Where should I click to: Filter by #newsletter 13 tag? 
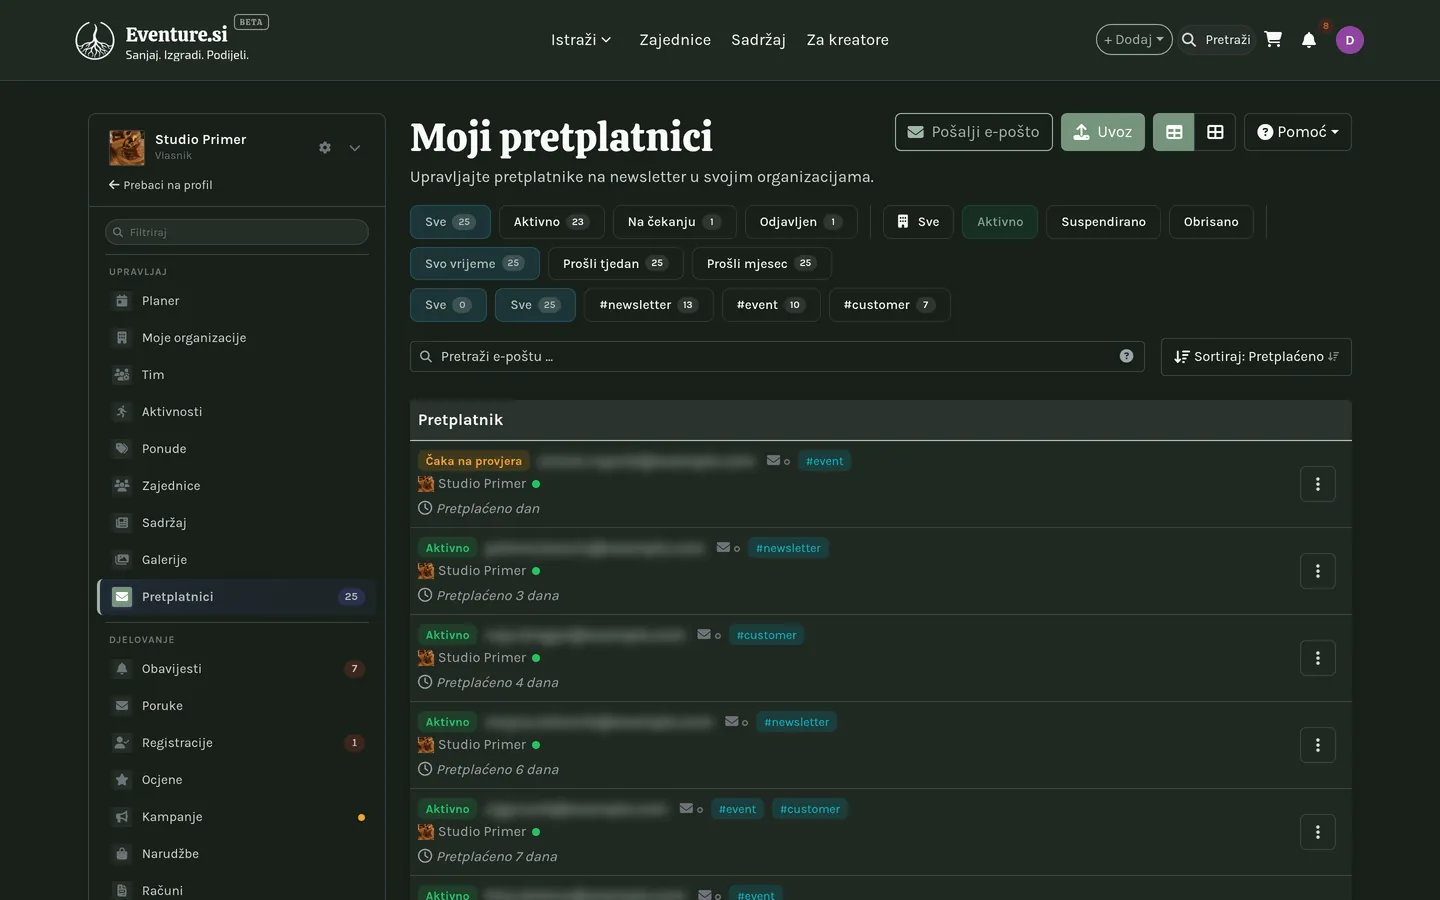point(649,305)
